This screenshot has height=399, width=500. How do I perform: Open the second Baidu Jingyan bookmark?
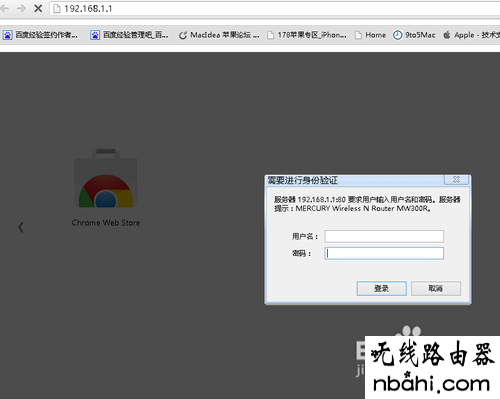[x=130, y=35]
